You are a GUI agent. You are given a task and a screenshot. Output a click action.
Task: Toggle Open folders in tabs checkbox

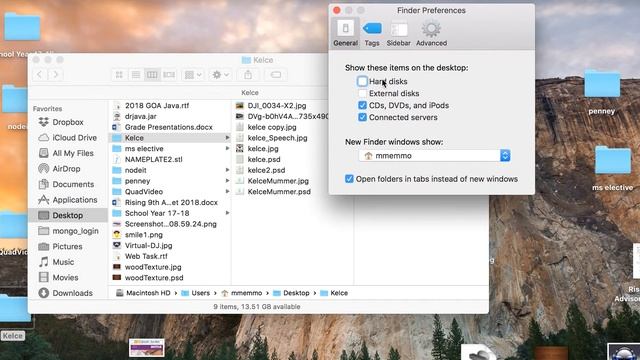pyautogui.click(x=349, y=179)
